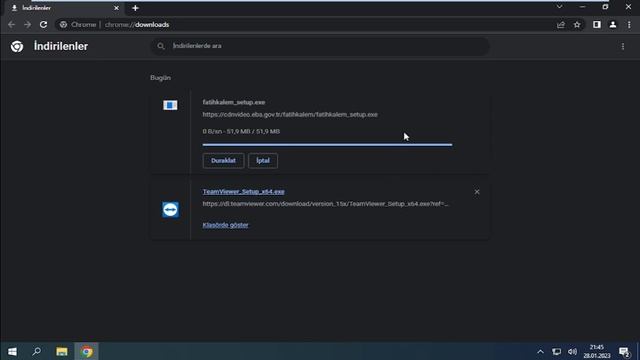Open the taskbar clock and date
This screenshot has width=640, height=360.
coord(597,351)
